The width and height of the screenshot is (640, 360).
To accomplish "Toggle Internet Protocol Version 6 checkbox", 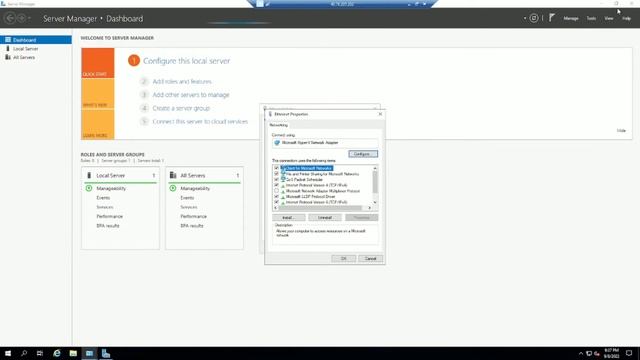I will (276, 202).
